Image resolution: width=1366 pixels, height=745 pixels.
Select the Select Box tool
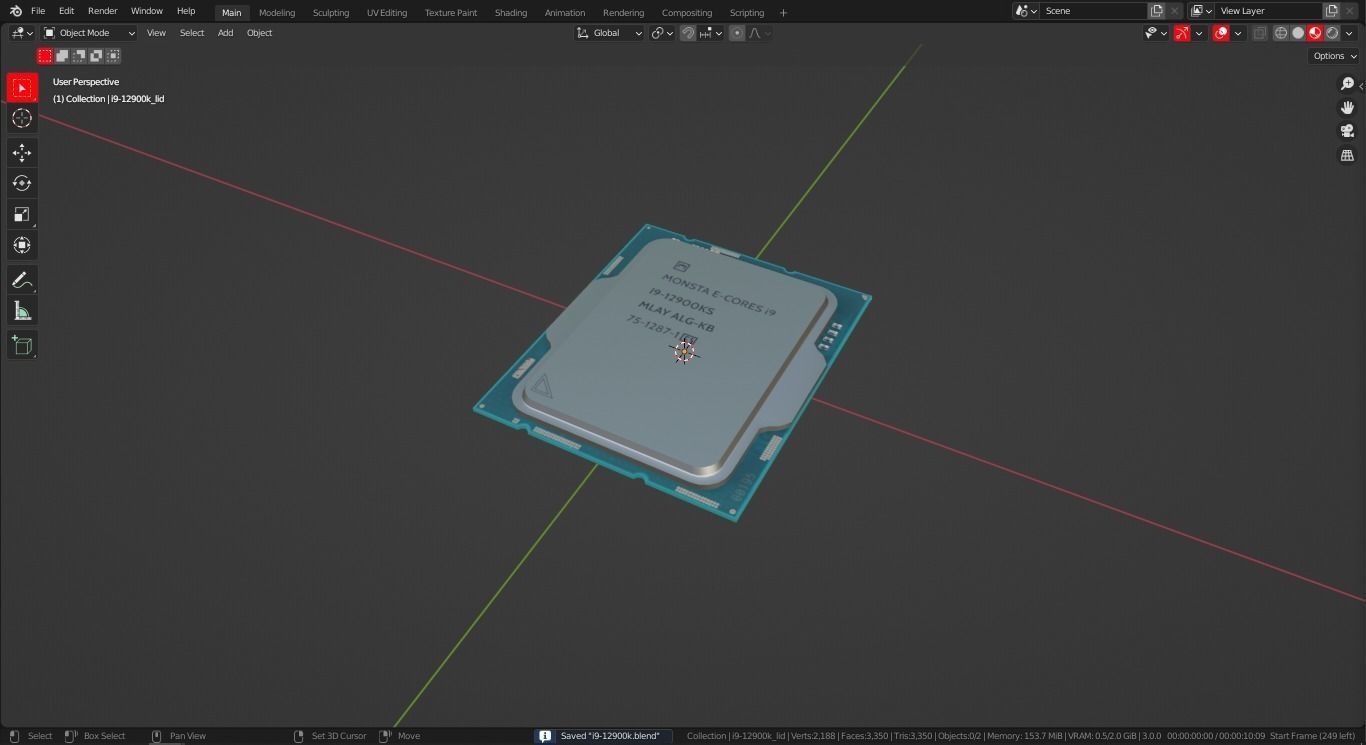pyautogui.click(x=22, y=88)
